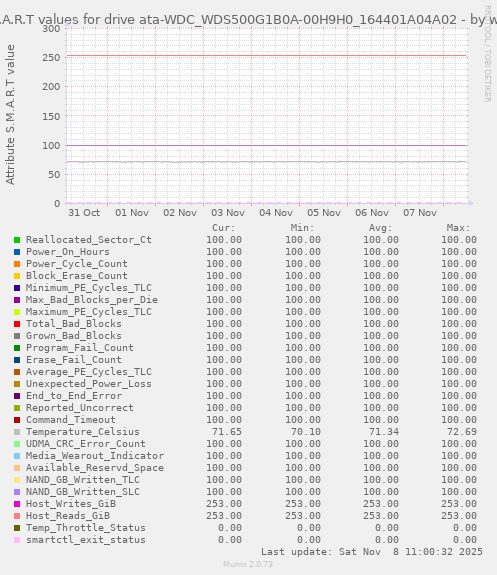Click the 07 Nov x-axis label
Viewport: 497px width, 575px height.
pos(420,213)
